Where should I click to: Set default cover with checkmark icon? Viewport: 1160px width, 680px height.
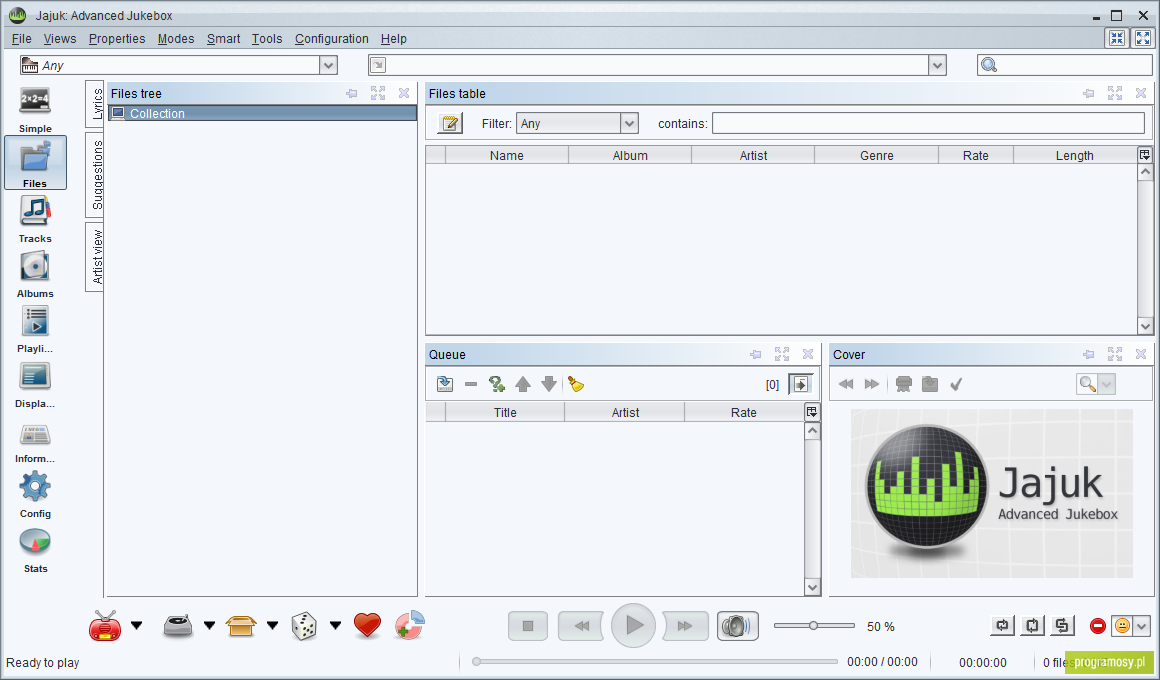(x=956, y=384)
